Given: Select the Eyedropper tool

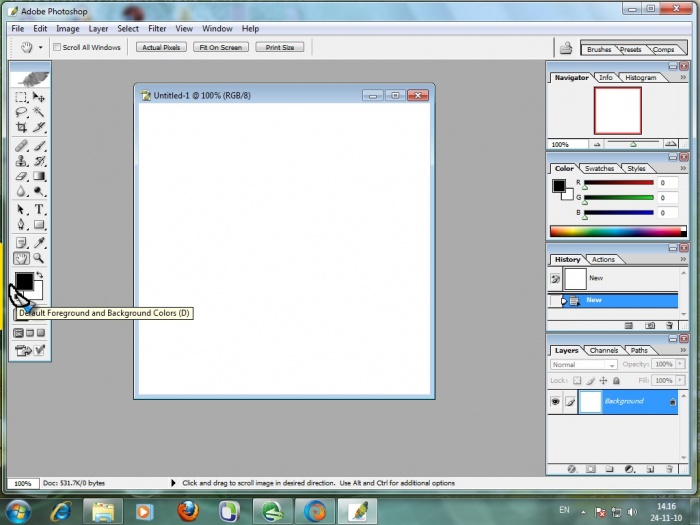Looking at the screenshot, I should pyautogui.click(x=39, y=243).
